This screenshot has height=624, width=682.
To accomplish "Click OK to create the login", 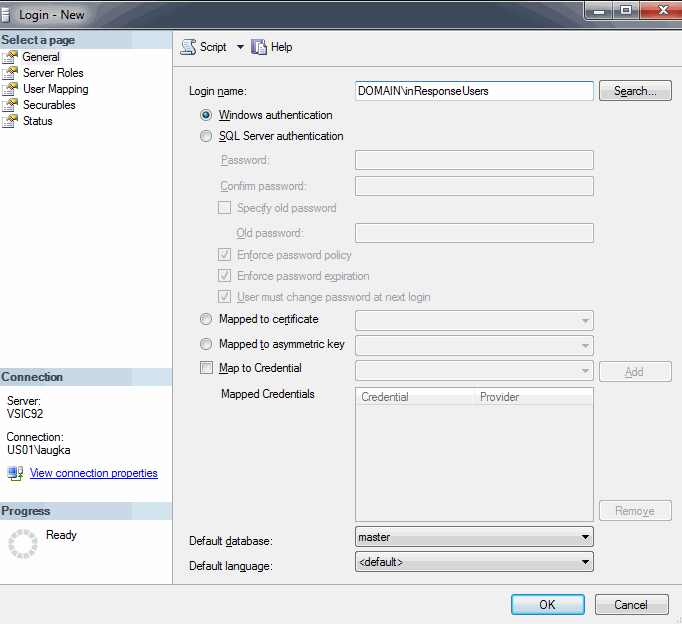I will [x=548, y=604].
